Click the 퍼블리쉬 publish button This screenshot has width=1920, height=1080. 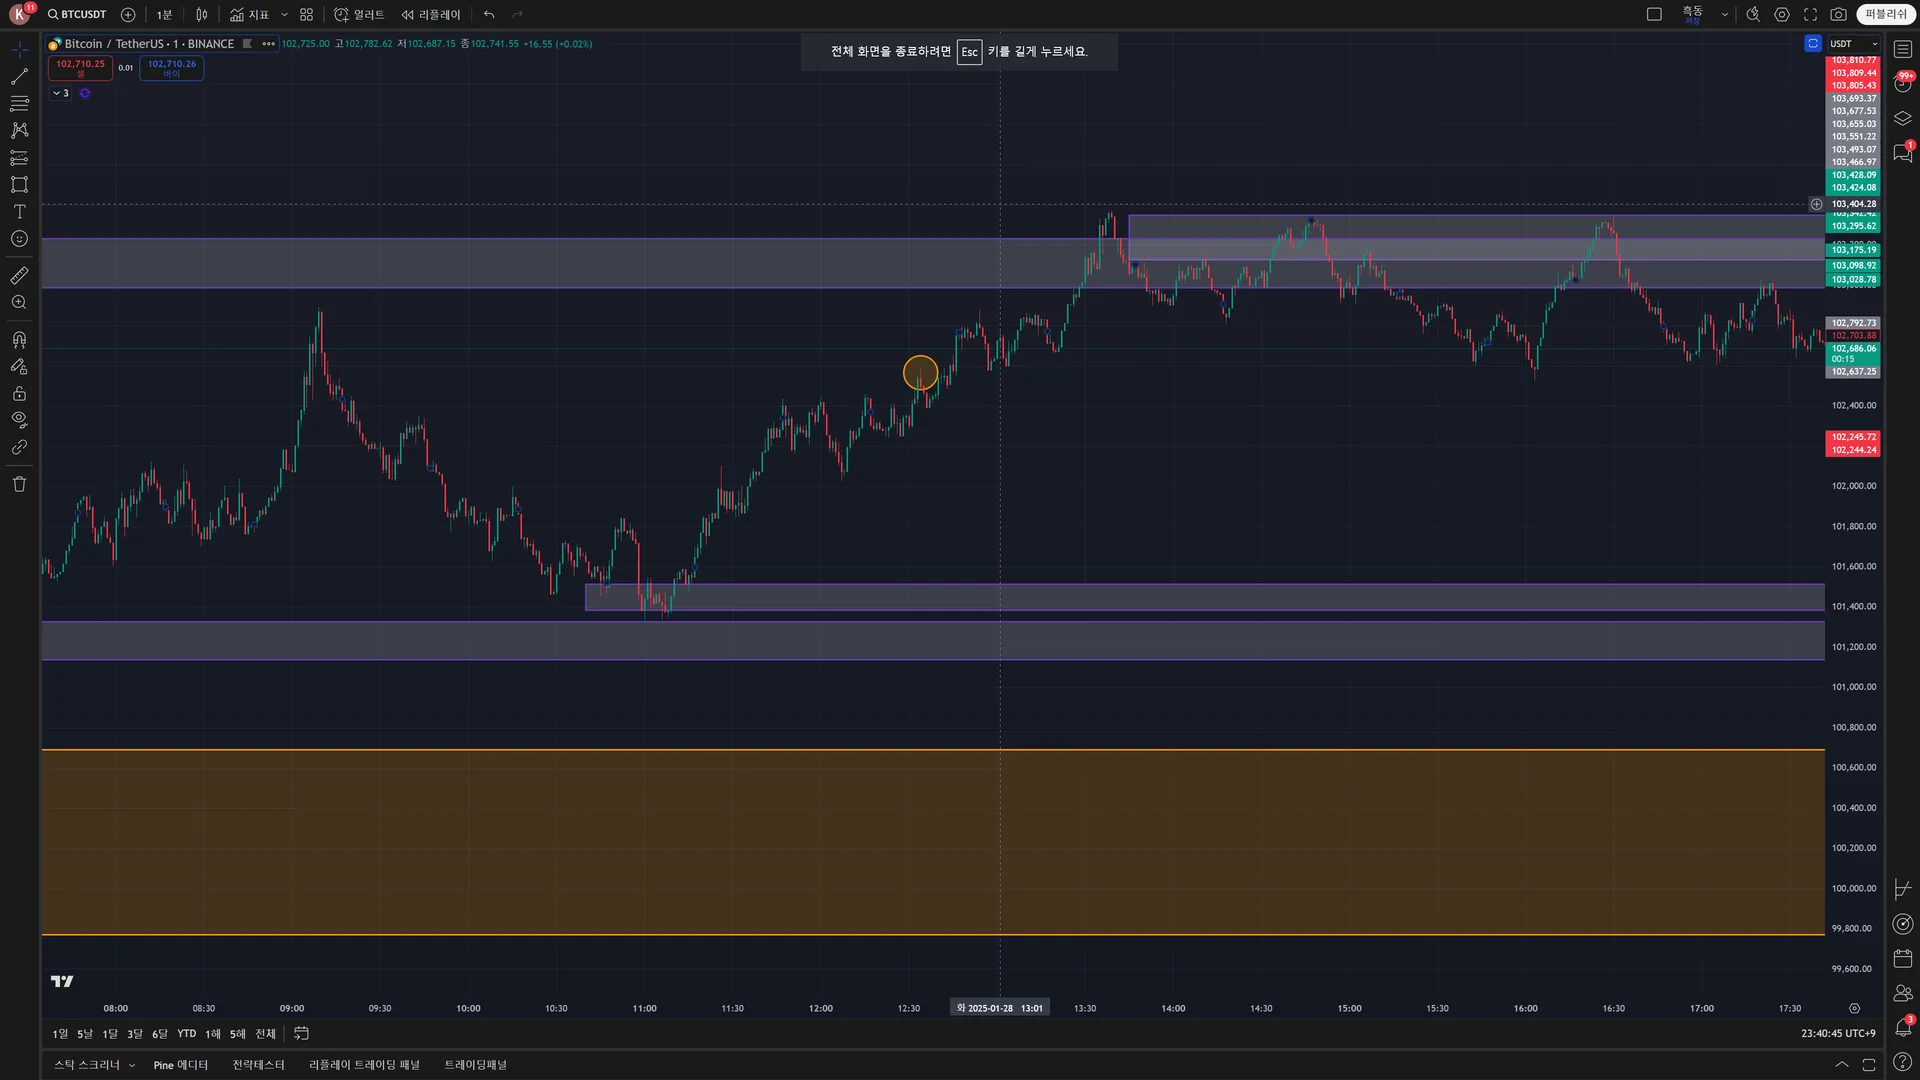pos(1885,15)
